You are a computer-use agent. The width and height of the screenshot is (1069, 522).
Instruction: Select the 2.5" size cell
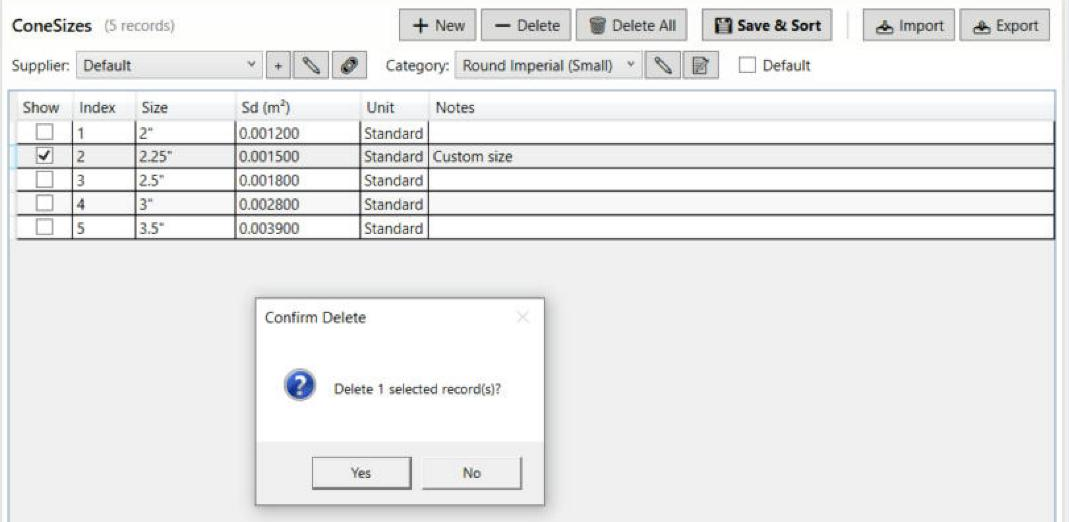(185, 181)
